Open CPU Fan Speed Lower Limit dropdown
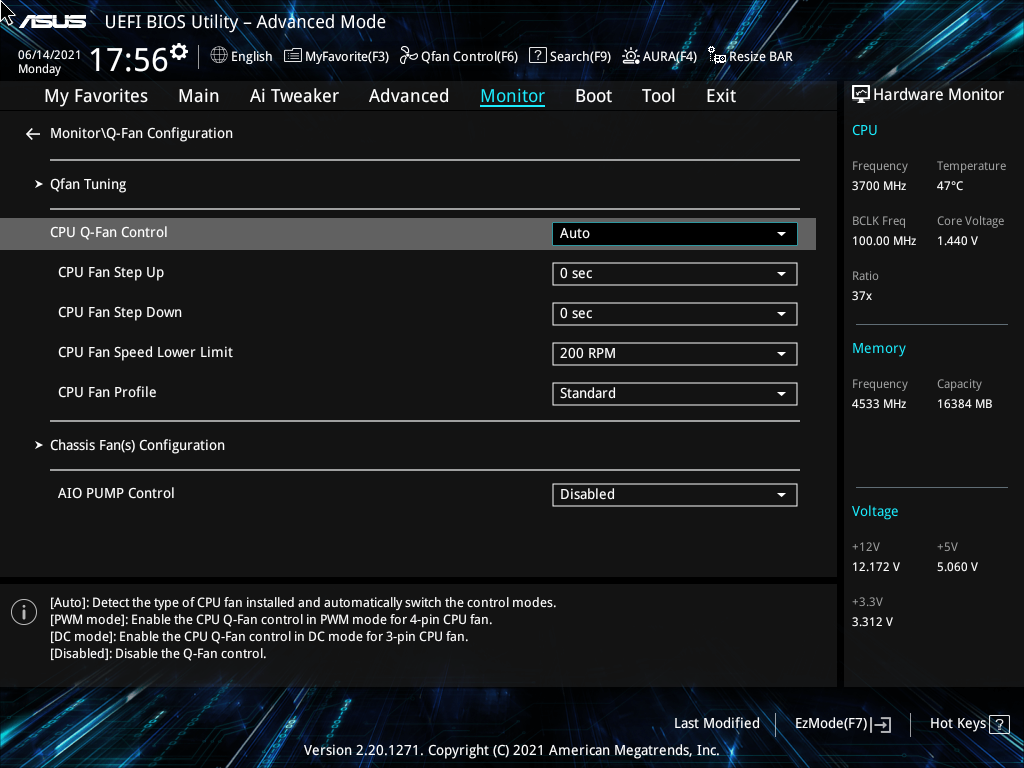The width and height of the screenshot is (1024, 768). 675,353
